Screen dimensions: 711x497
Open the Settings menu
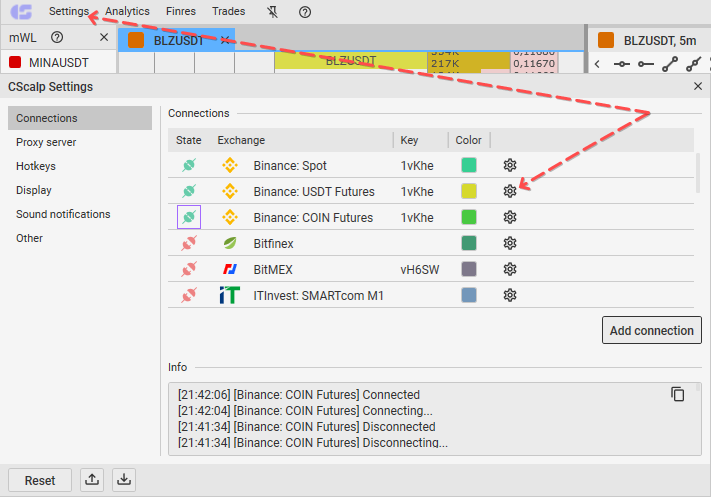(69, 11)
